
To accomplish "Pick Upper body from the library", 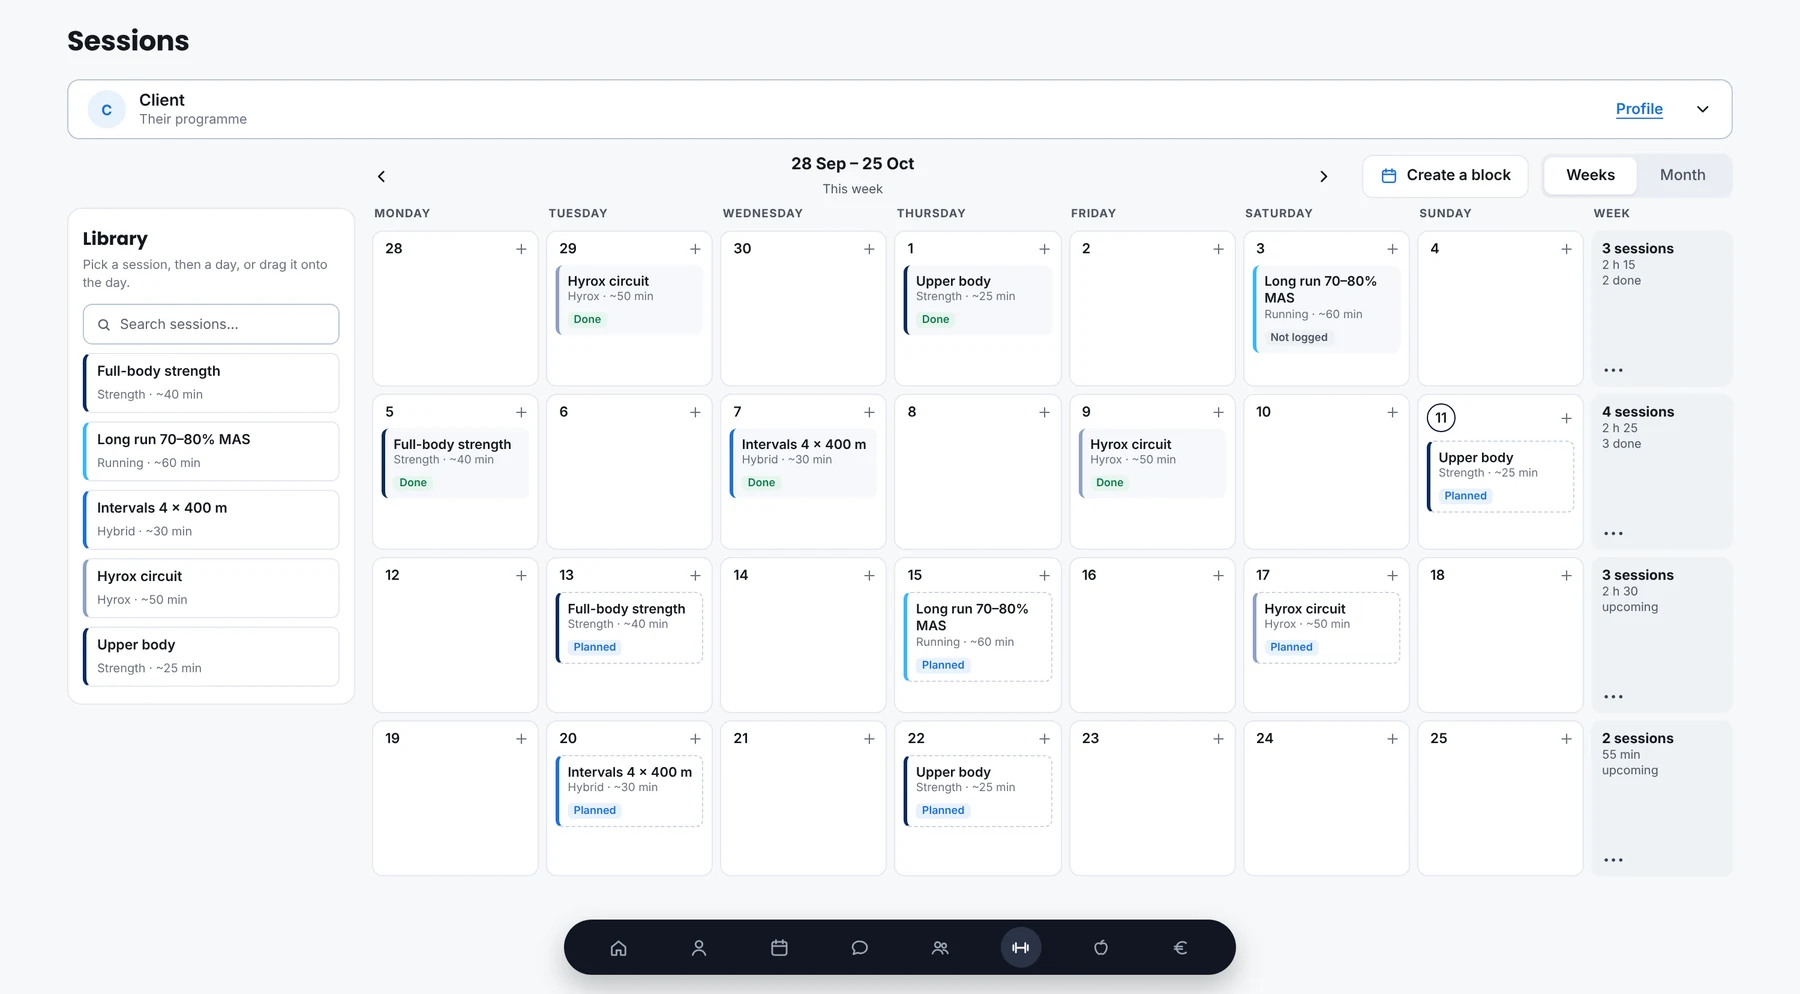I will tap(211, 657).
